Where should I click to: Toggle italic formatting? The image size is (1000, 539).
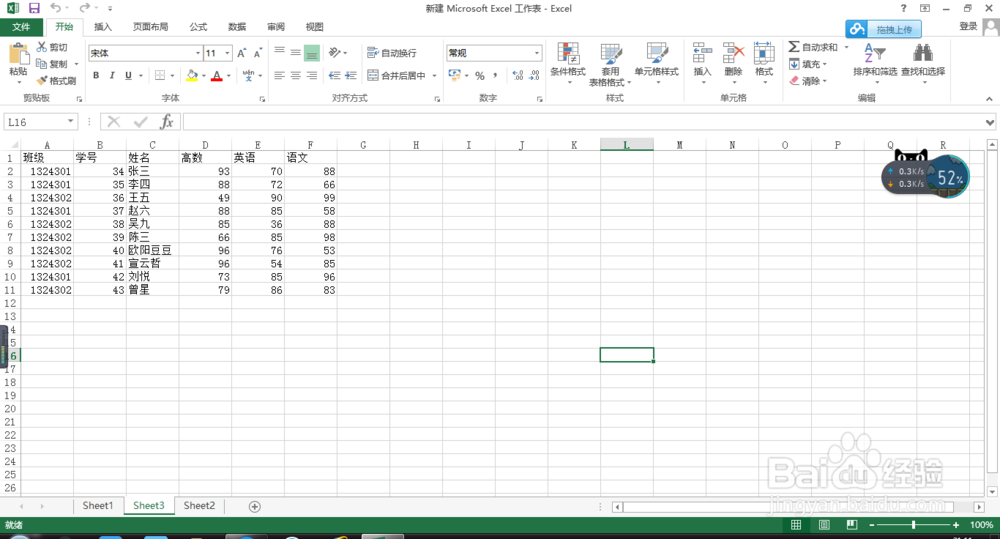click(x=112, y=75)
